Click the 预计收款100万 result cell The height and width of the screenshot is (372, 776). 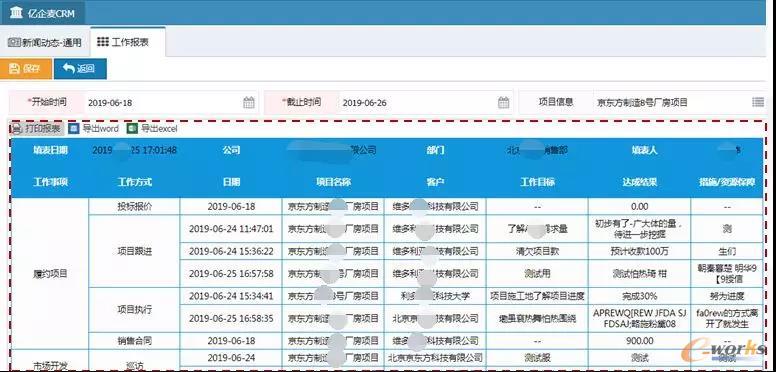pyautogui.click(x=639, y=251)
